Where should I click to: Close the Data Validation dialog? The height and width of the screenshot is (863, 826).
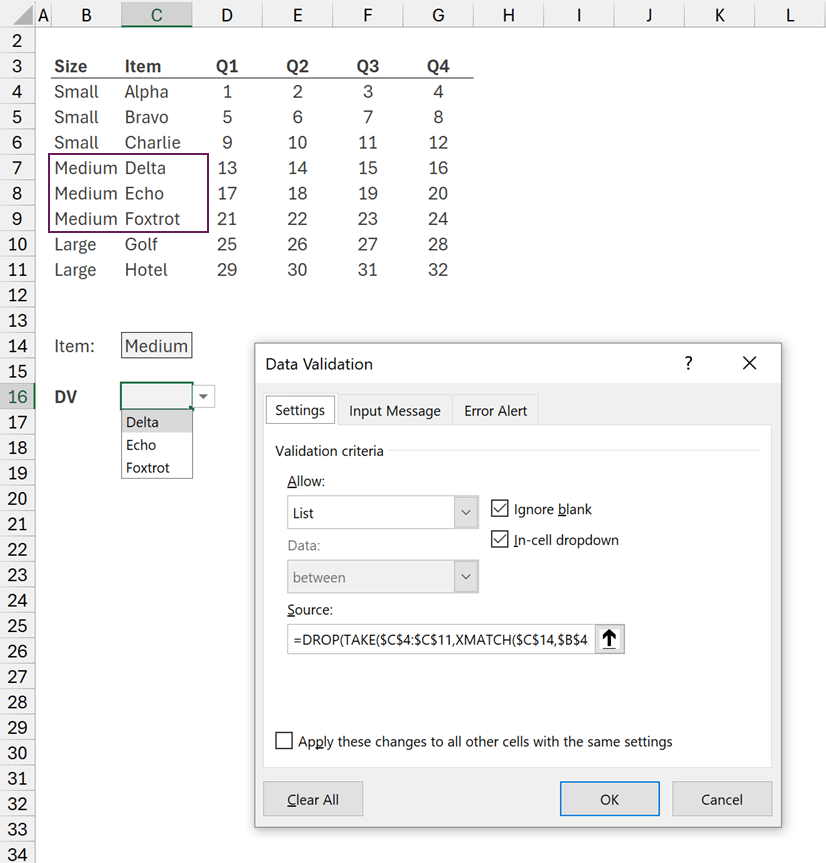pos(750,364)
